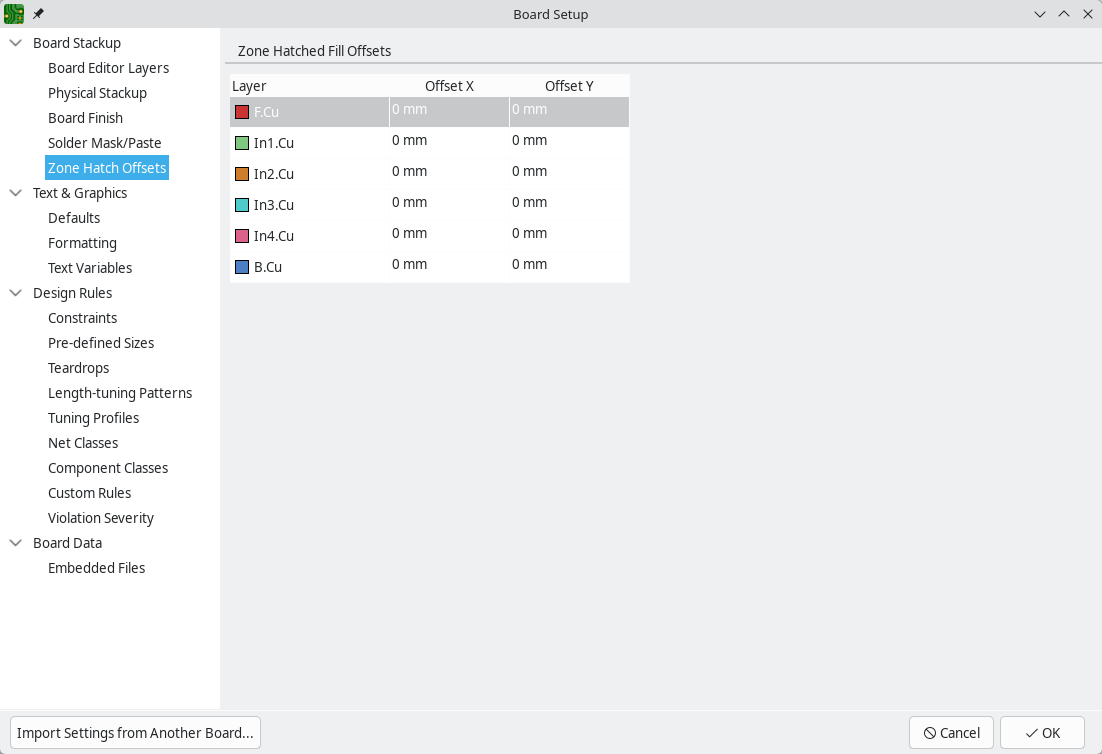Click the In1.Cu green layer swatch
Viewport: 1102px width, 754px height.
242,143
